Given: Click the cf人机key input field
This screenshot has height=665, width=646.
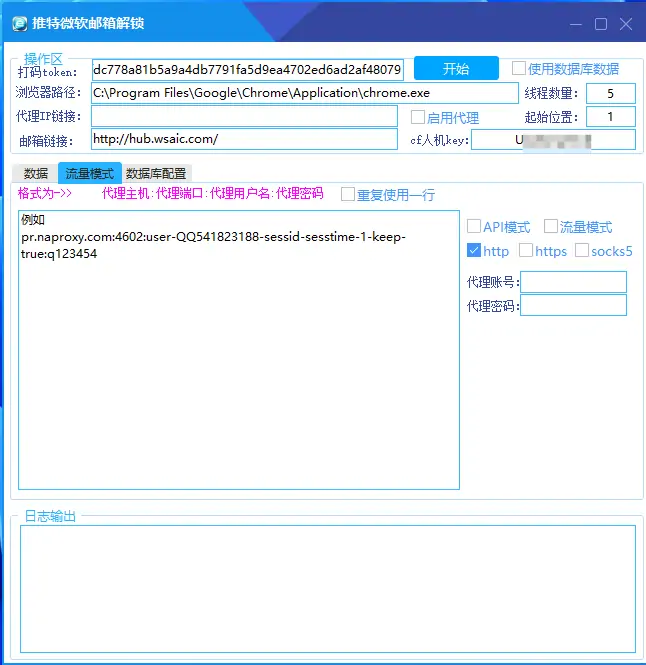Looking at the screenshot, I should point(554,140).
